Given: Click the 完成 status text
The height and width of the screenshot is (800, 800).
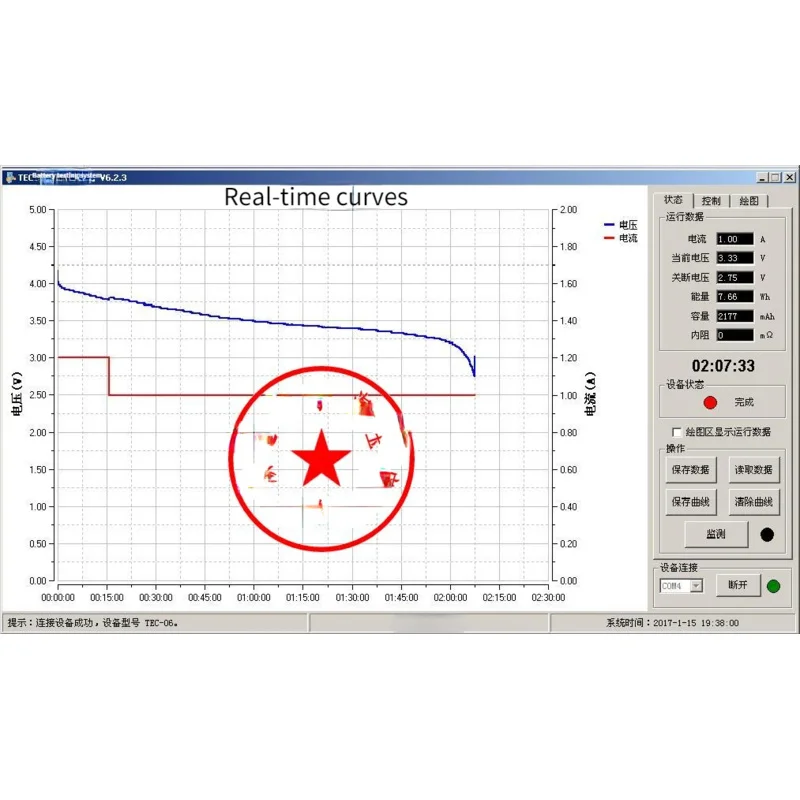Looking at the screenshot, I should (744, 402).
